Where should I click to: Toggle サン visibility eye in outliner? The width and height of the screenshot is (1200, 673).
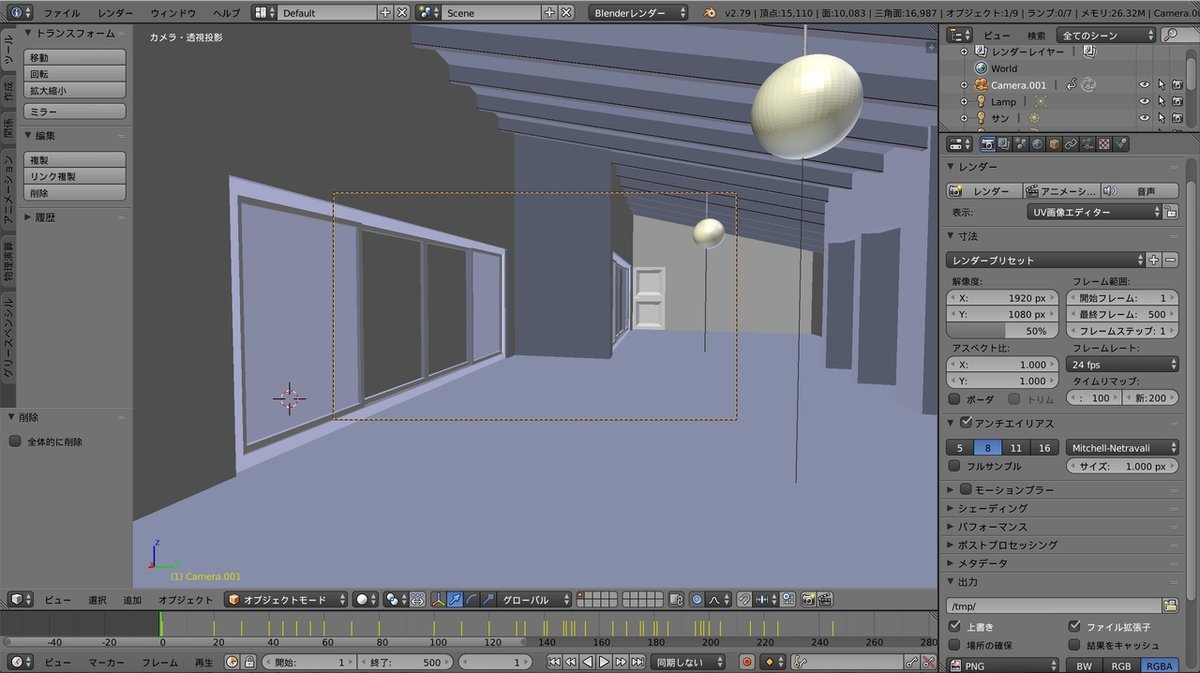(x=1144, y=117)
